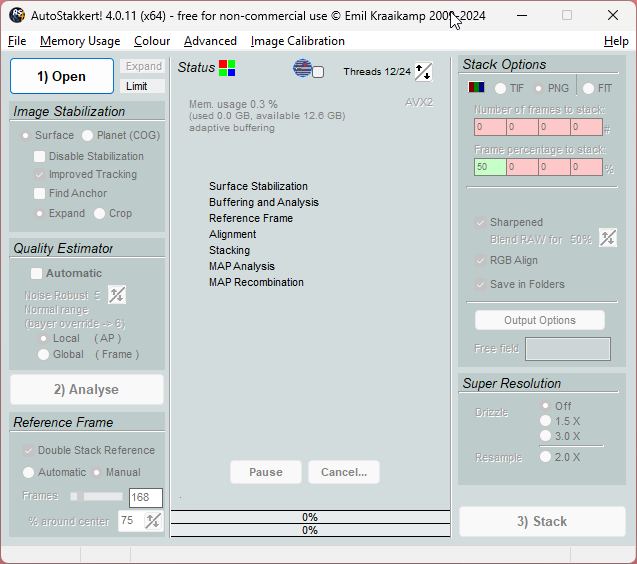Choose TIF output format
This screenshot has width=637, height=564.
click(x=500, y=88)
